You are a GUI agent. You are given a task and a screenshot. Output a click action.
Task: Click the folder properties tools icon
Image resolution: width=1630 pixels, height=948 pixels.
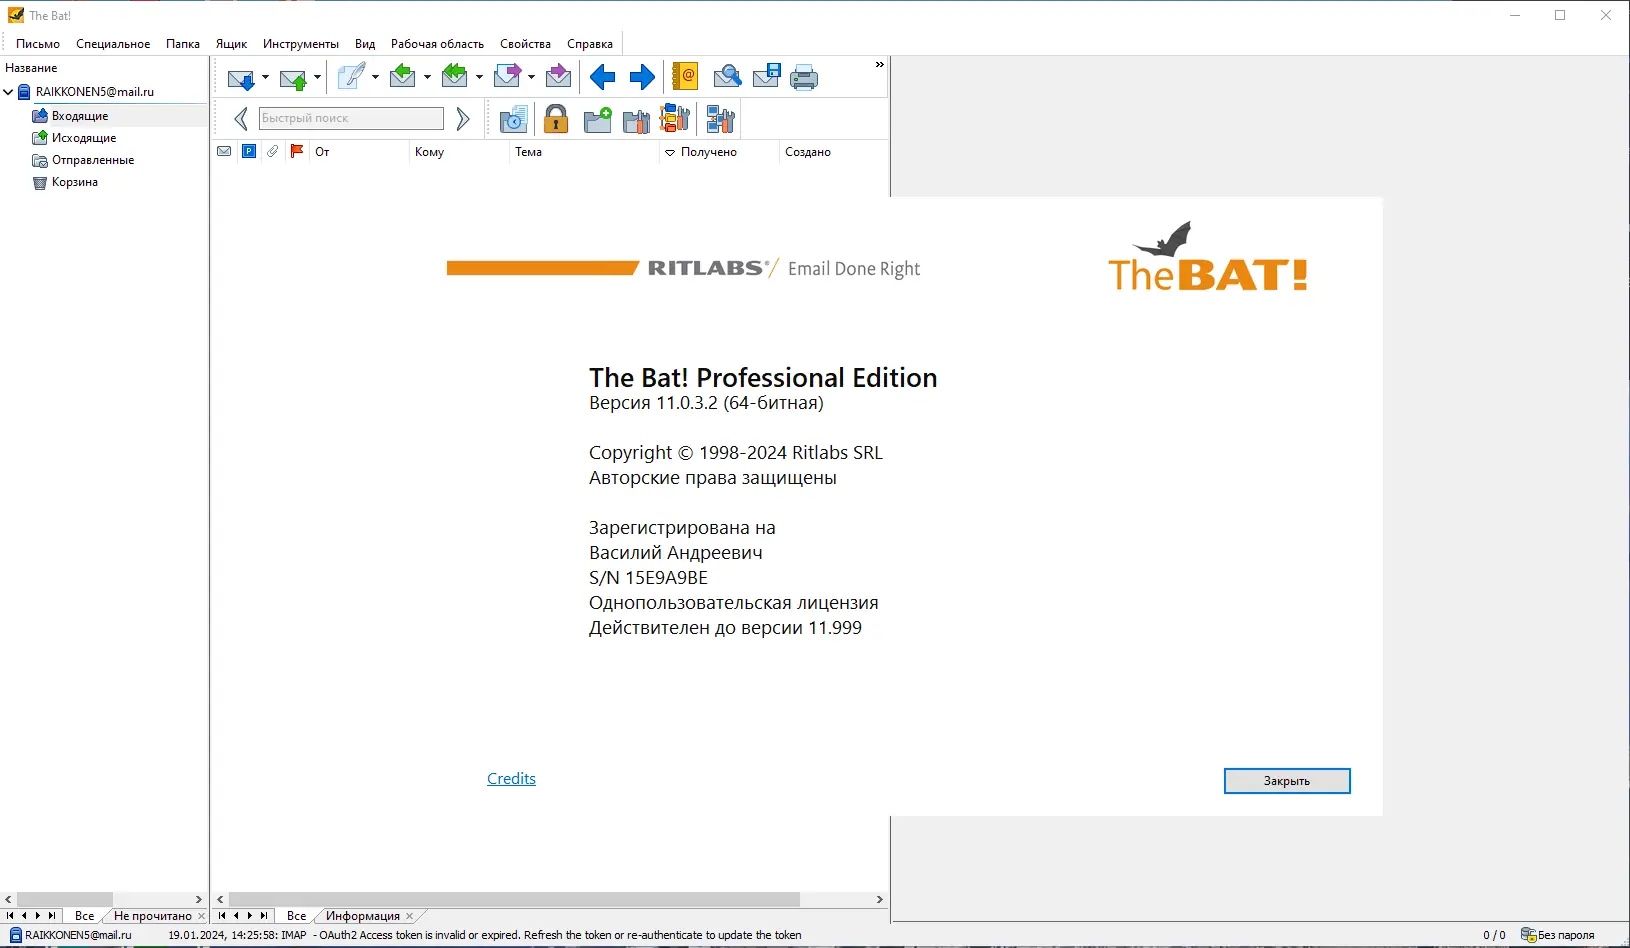click(636, 120)
